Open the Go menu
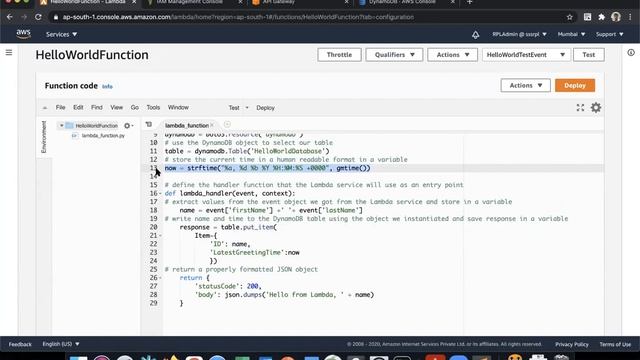640x360 pixels. tap(135, 107)
